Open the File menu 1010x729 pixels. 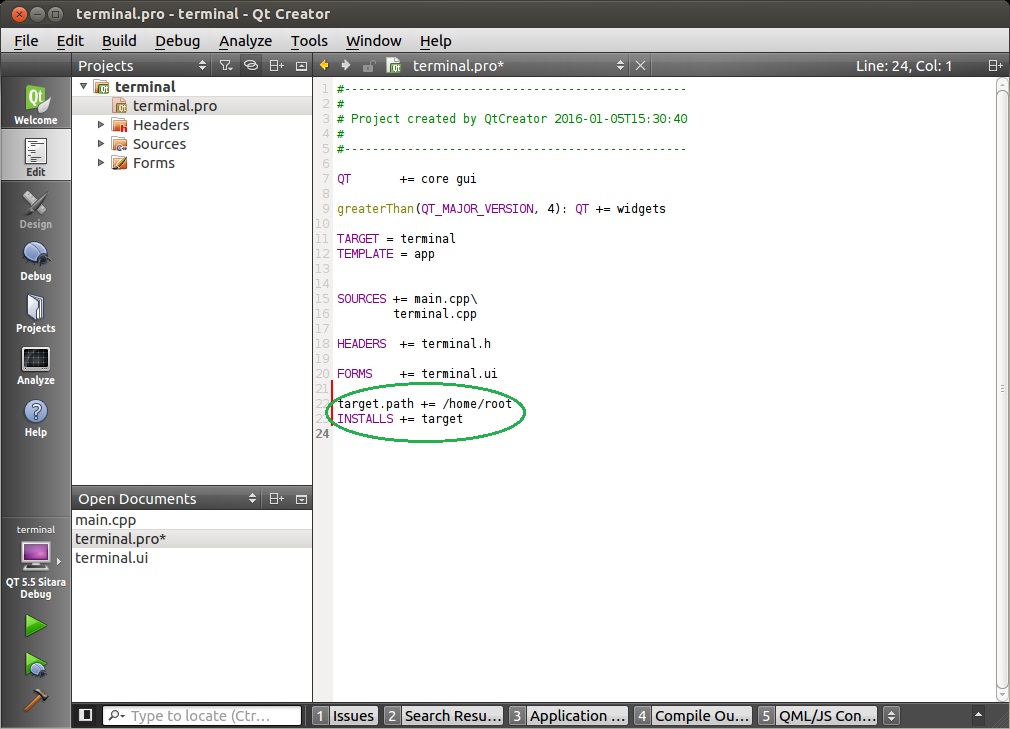(26, 41)
